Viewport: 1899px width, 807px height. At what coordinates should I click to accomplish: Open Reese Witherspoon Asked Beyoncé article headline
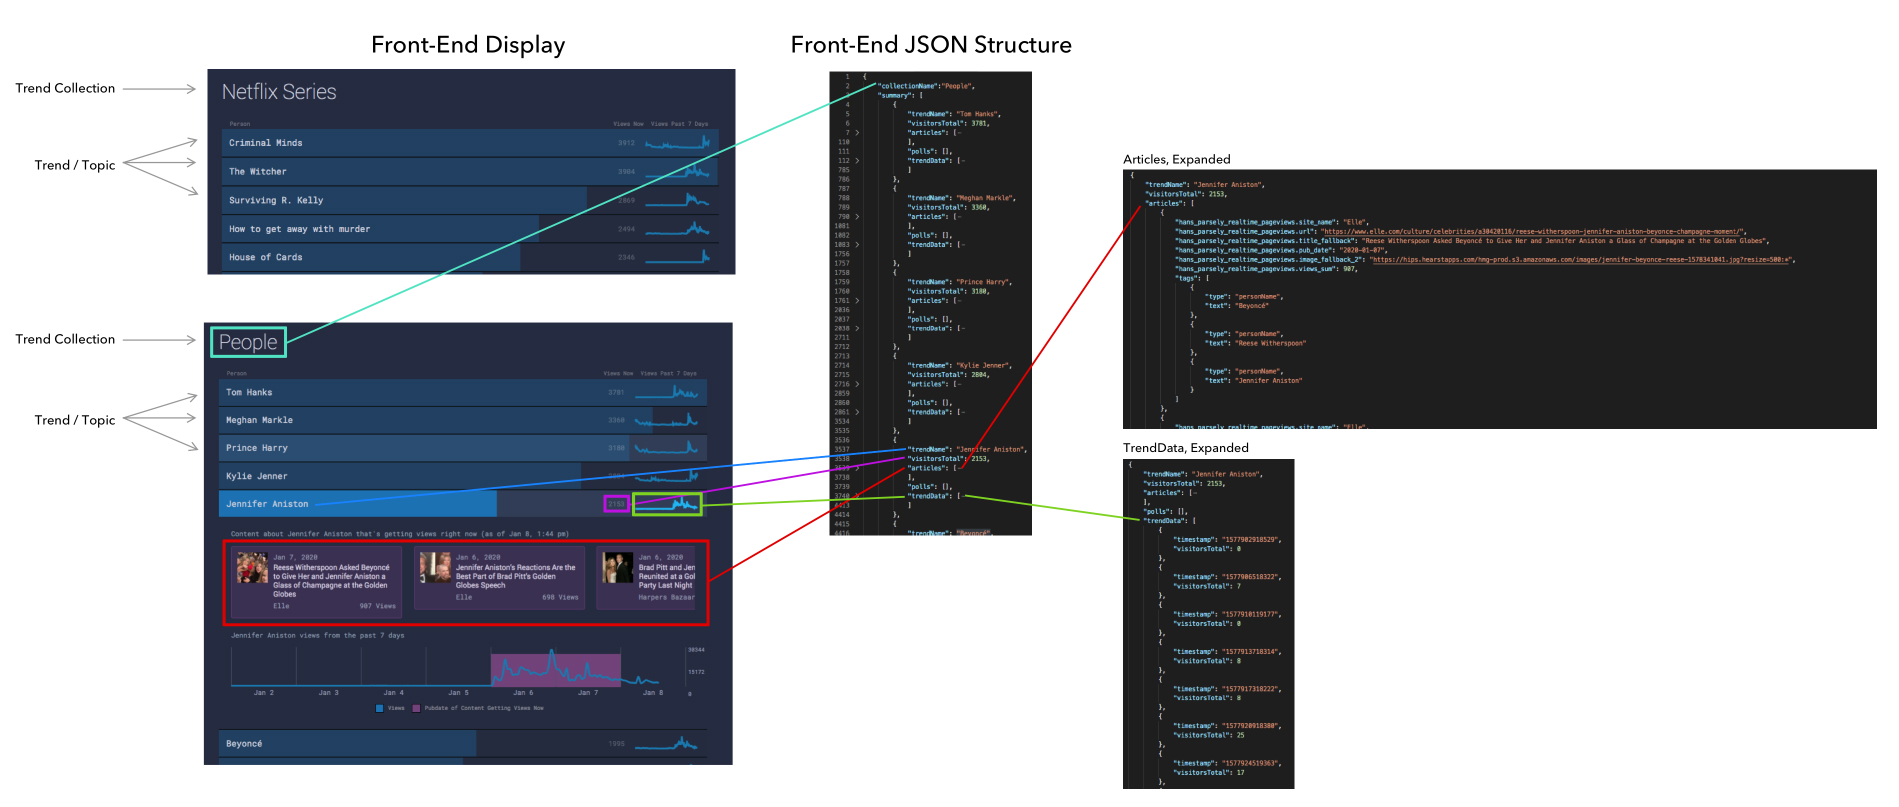(331, 580)
